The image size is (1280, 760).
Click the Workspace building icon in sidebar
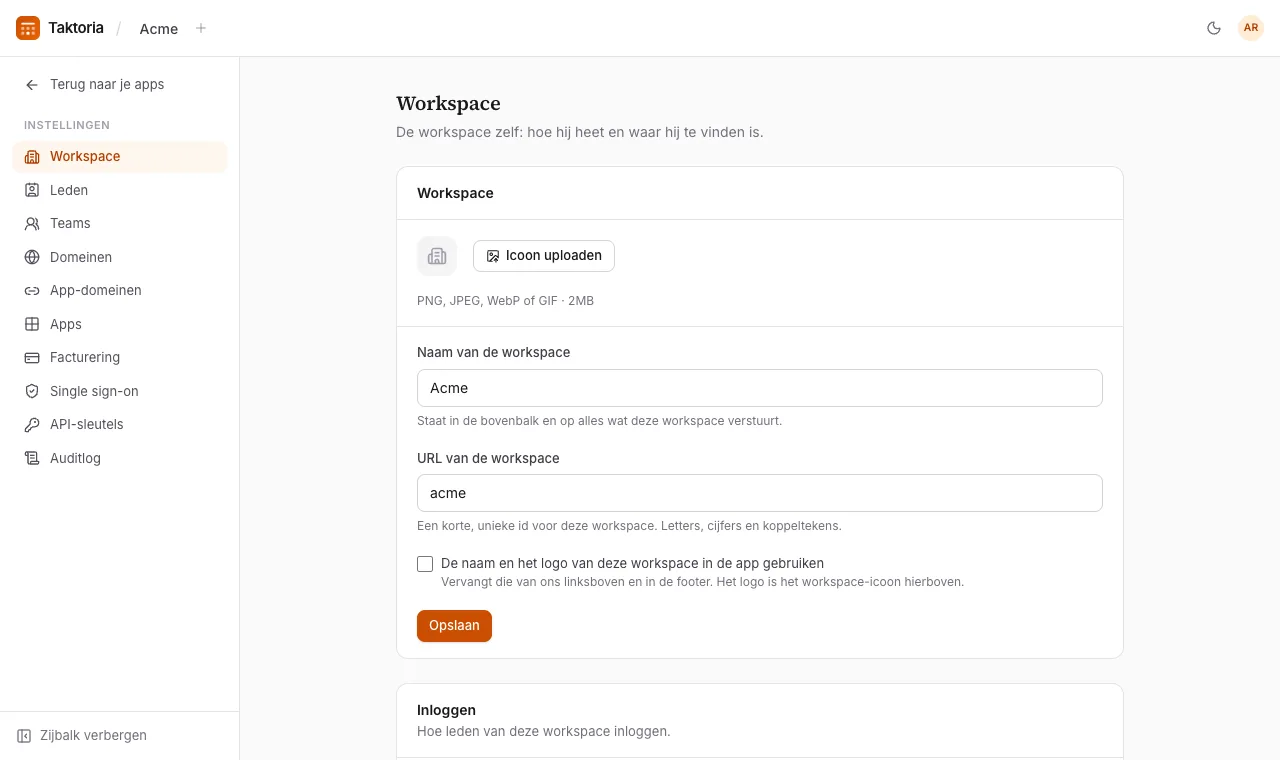[x=32, y=157]
